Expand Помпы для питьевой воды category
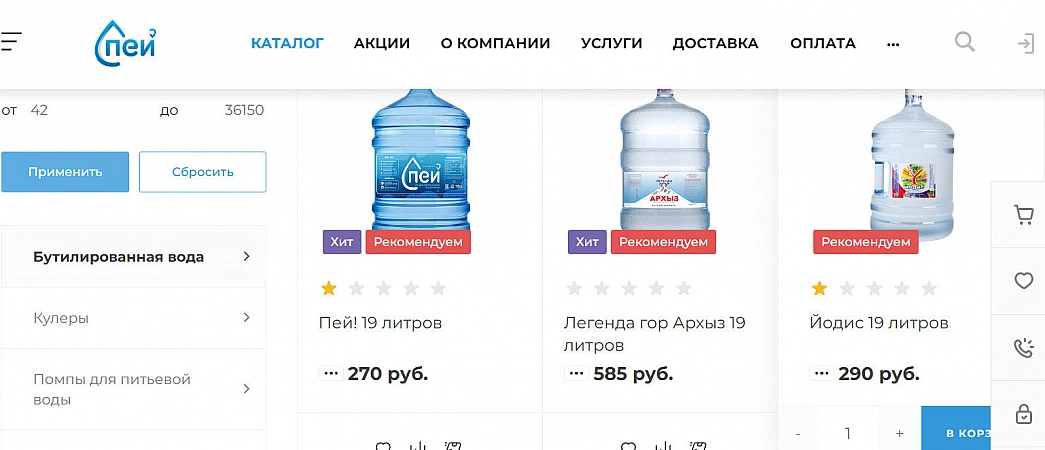 click(246, 389)
